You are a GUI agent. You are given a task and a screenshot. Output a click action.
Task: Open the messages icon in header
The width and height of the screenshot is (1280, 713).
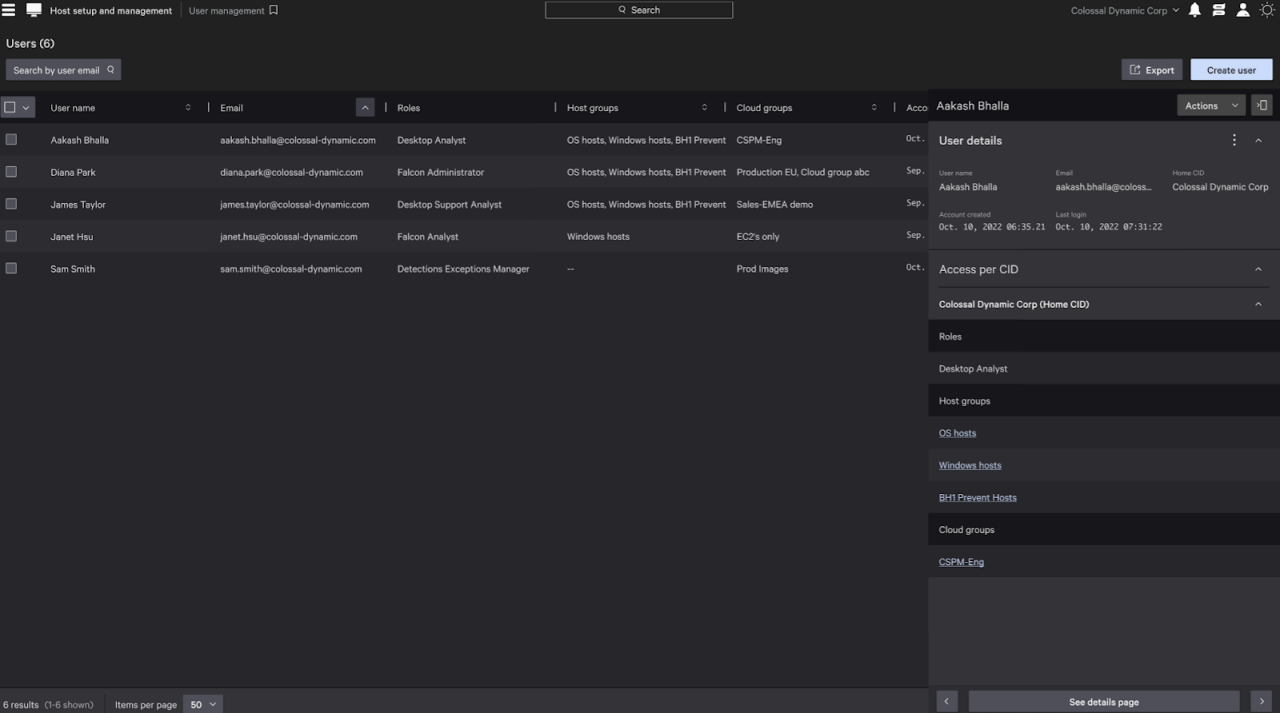pos(1218,10)
